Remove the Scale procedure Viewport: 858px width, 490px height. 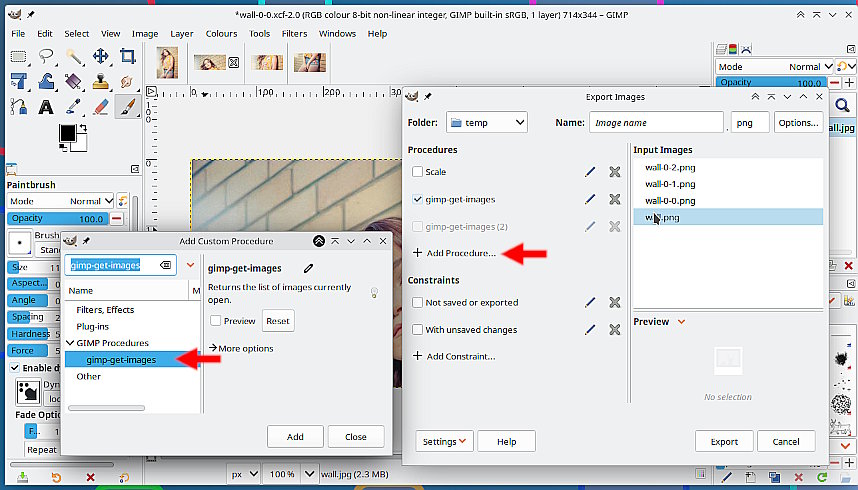point(615,172)
